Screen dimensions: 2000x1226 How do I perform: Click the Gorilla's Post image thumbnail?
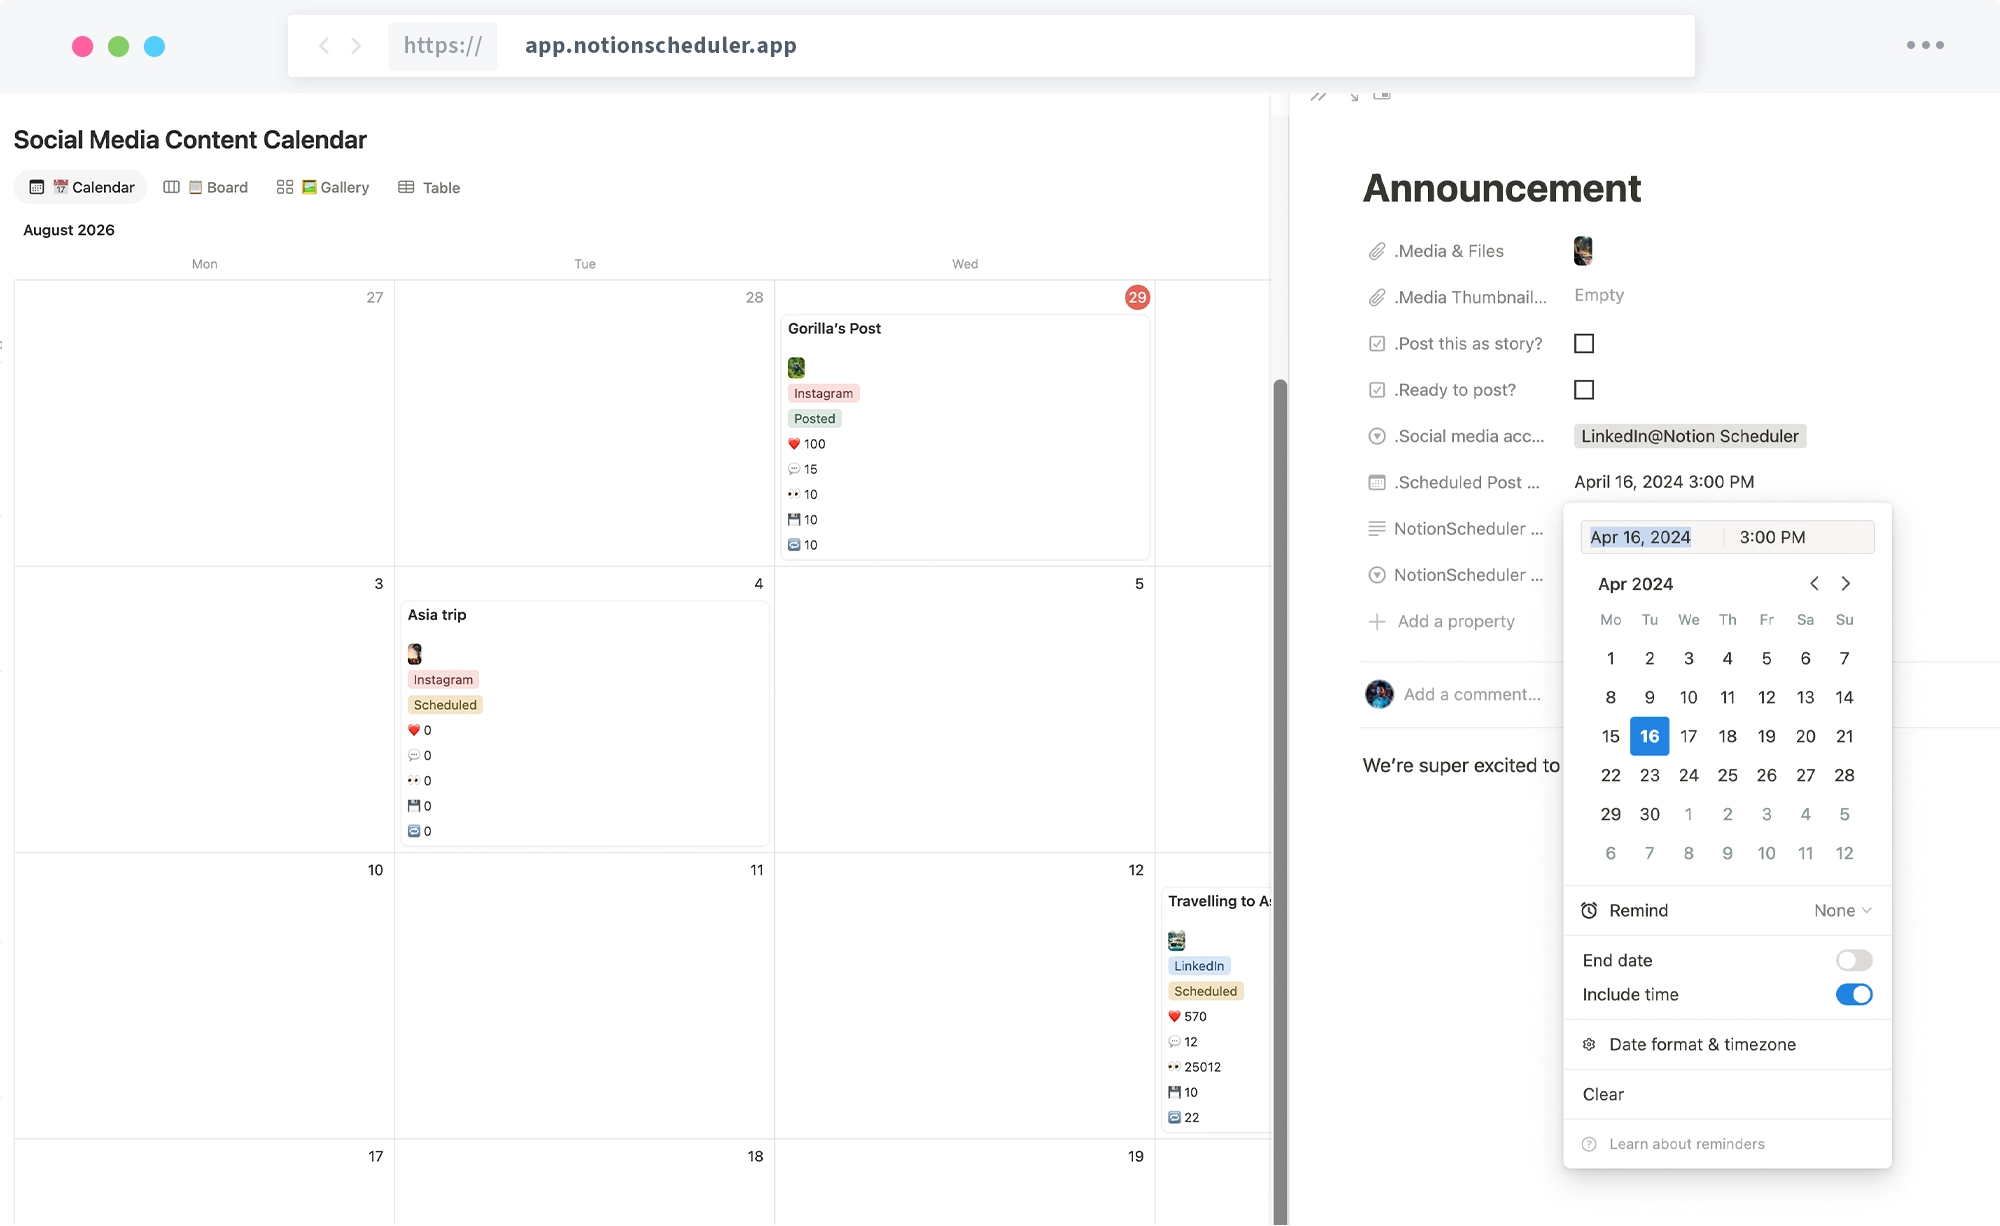point(796,367)
